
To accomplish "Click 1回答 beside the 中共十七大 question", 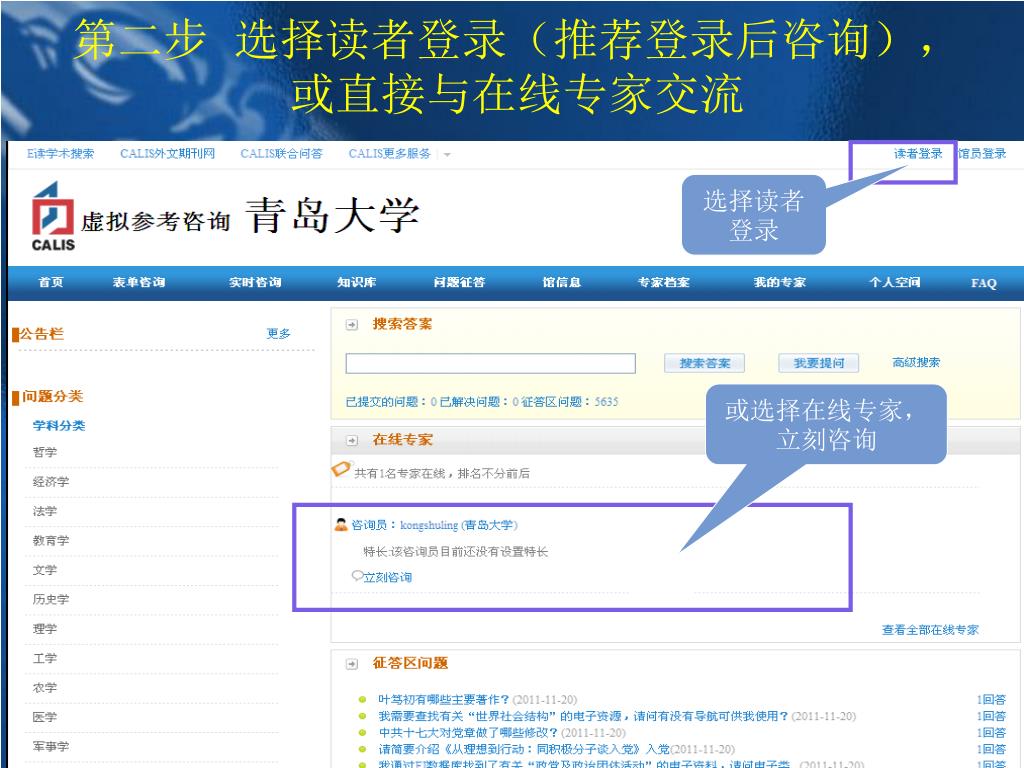I will point(991,732).
